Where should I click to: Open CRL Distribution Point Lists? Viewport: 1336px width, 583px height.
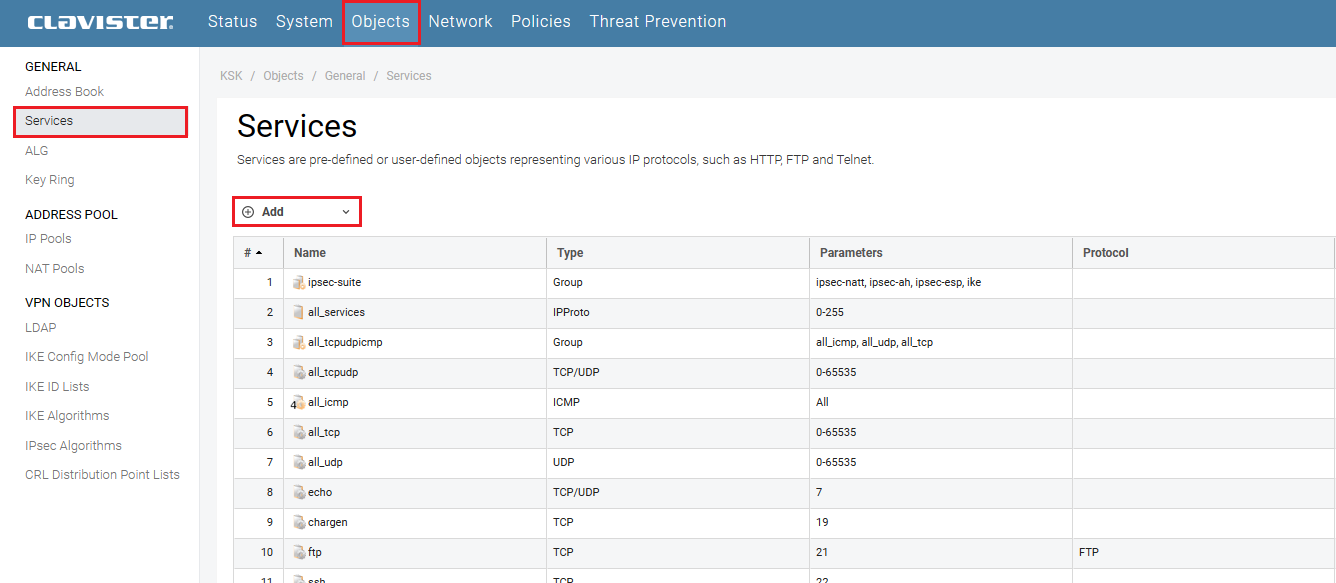[x=102, y=475]
